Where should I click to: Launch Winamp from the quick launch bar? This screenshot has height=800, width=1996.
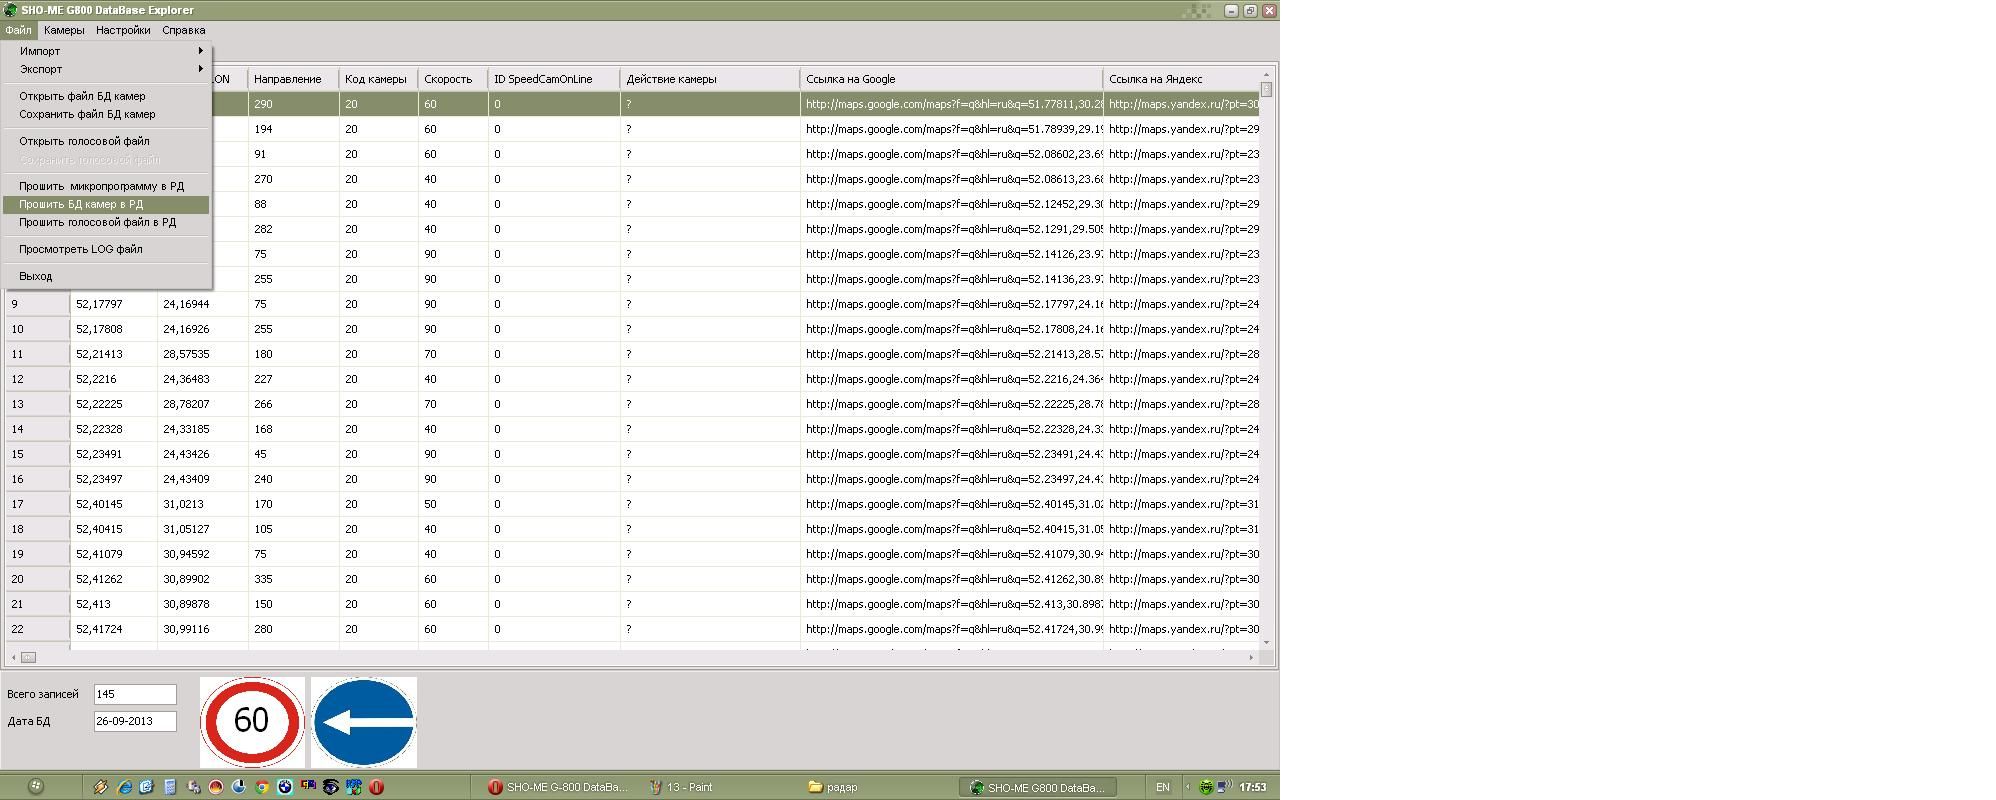coord(101,787)
